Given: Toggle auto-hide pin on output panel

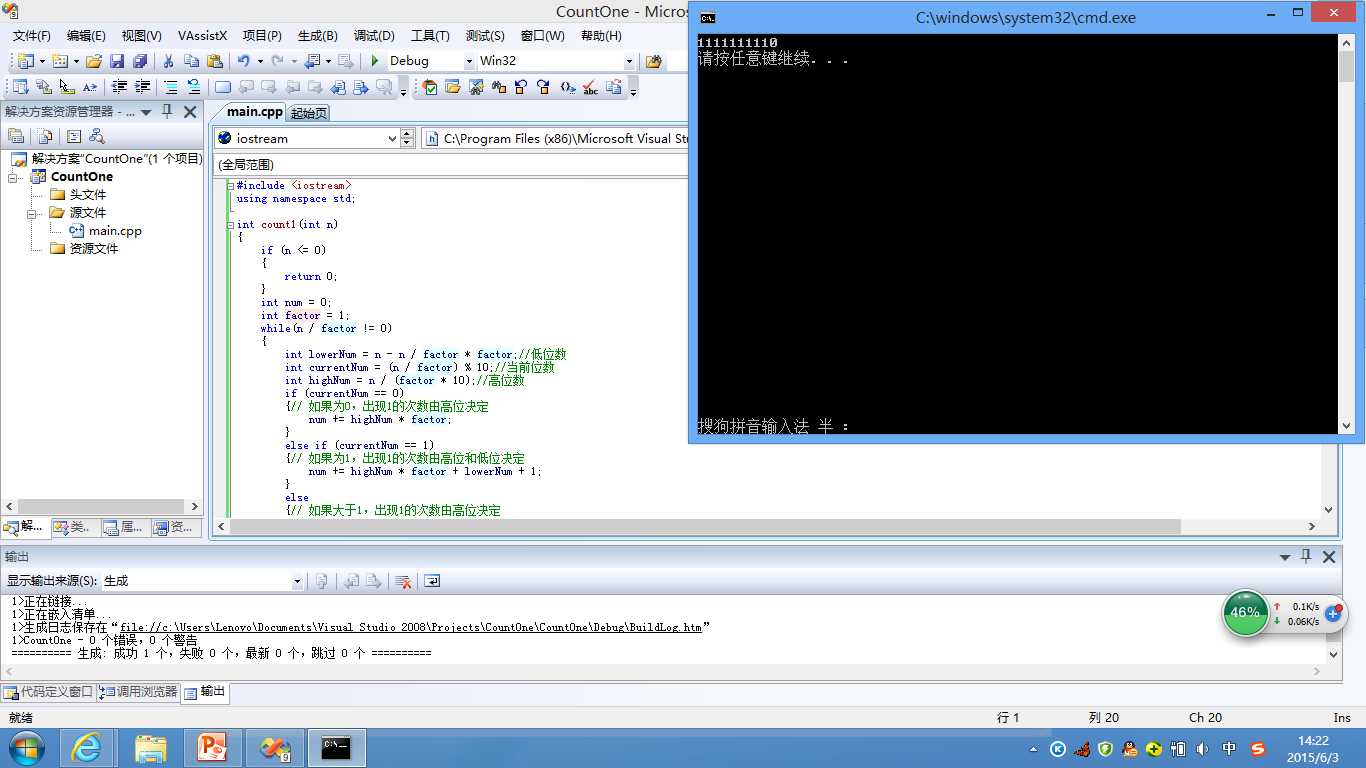Looking at the screenshot, I should tap(1306, 557).
